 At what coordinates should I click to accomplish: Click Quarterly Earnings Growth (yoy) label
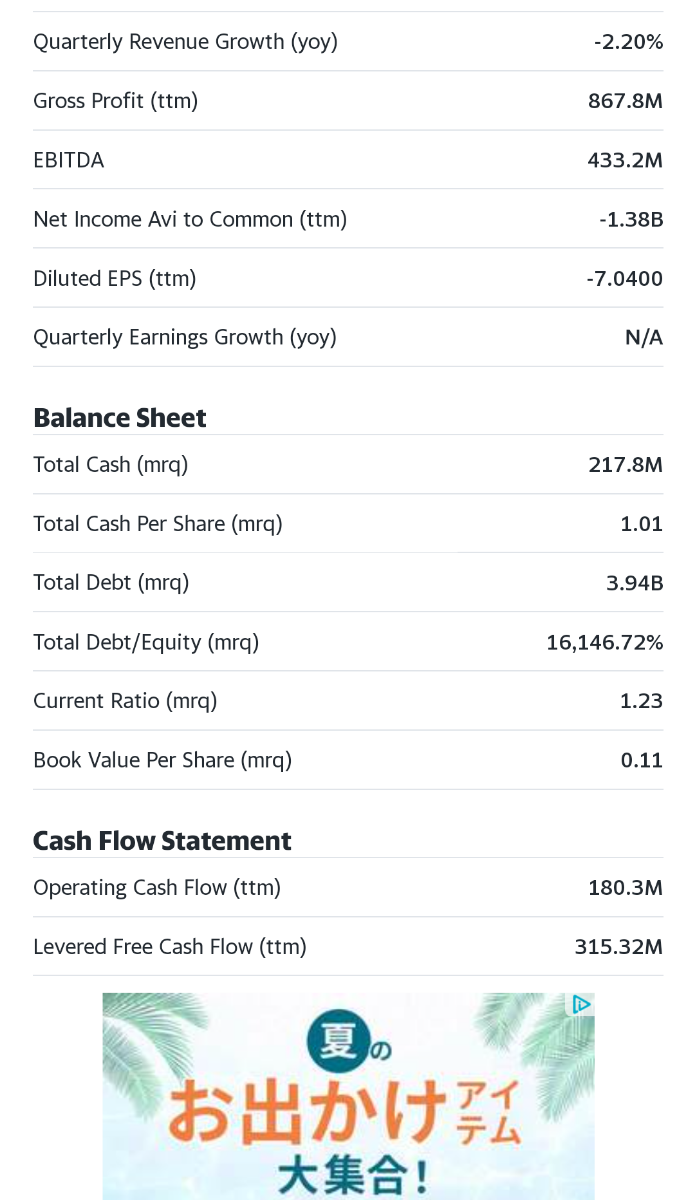(x=185, y=337)
